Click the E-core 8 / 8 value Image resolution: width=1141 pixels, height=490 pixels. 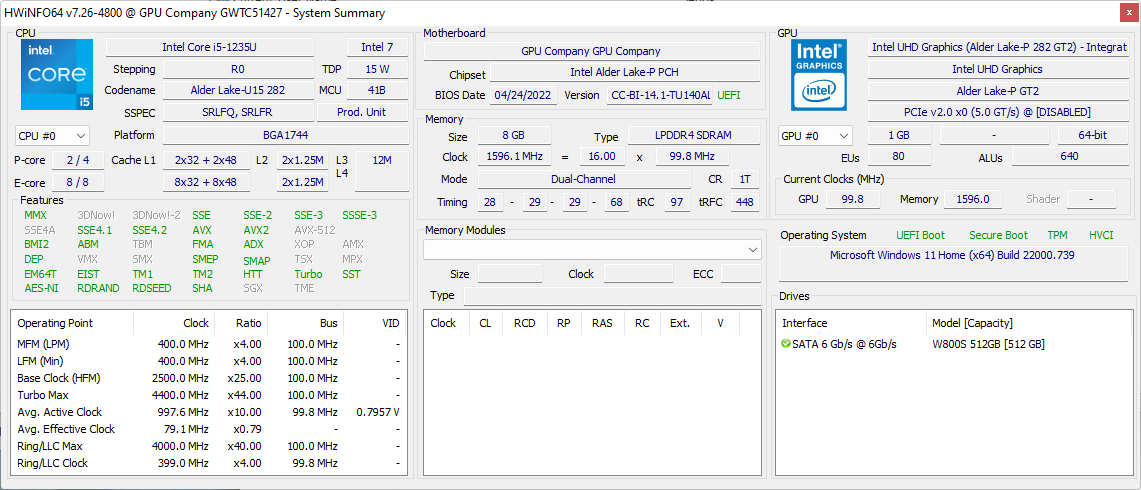pos(78,182)
